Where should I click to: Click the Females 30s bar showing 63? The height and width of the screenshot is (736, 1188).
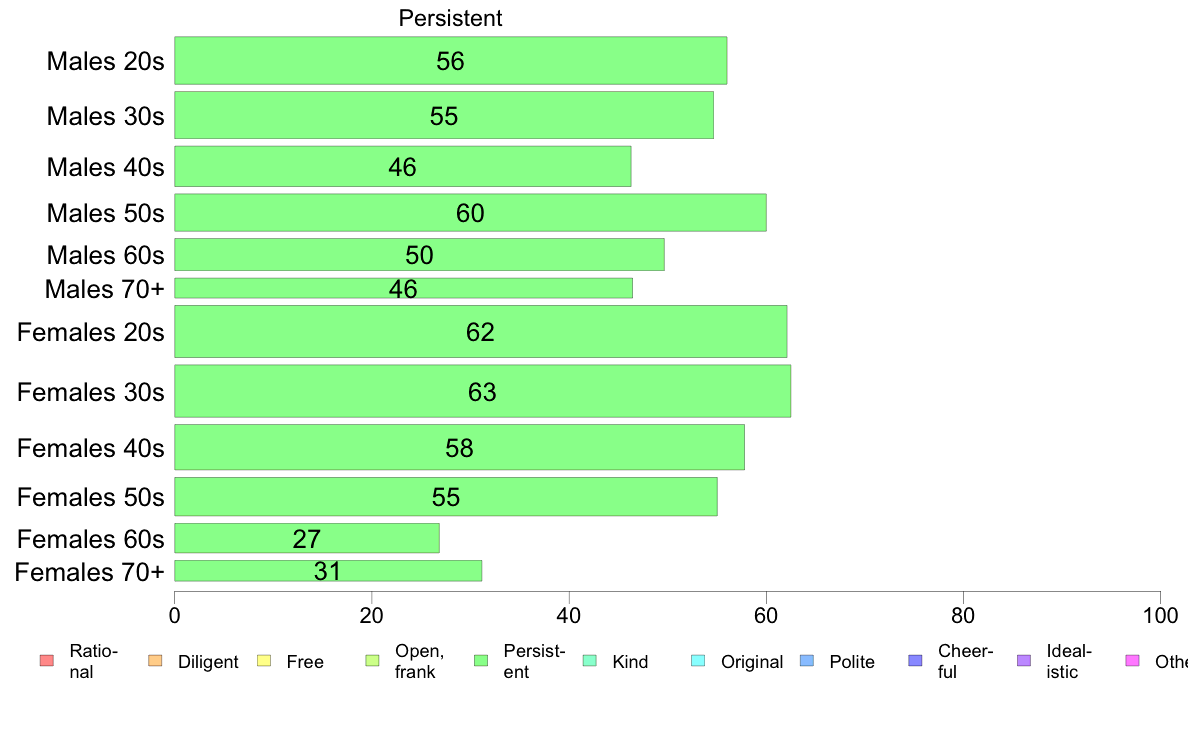click(x=483, y=391)
